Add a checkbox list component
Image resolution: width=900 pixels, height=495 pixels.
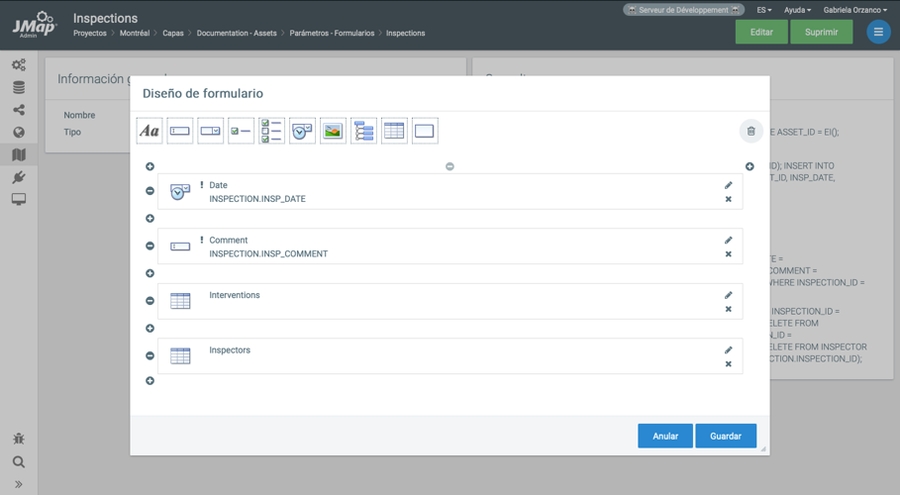(x=272, y=131)
